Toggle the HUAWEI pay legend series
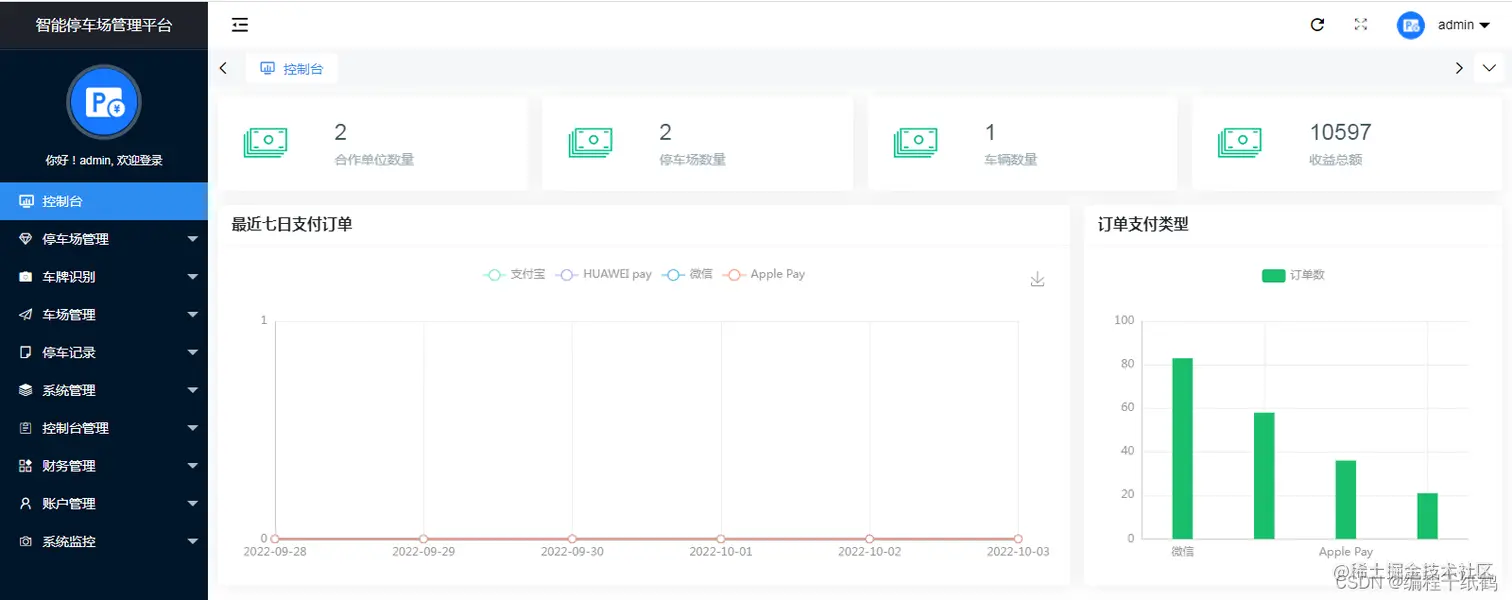1512x600 pixels. pos(603,274)
